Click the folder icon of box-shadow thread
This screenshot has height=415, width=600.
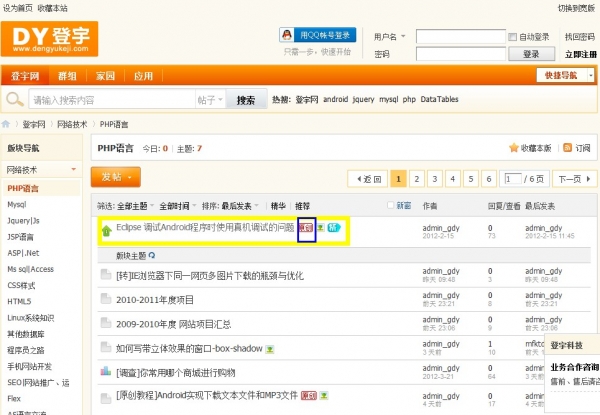tap(106, 347)
